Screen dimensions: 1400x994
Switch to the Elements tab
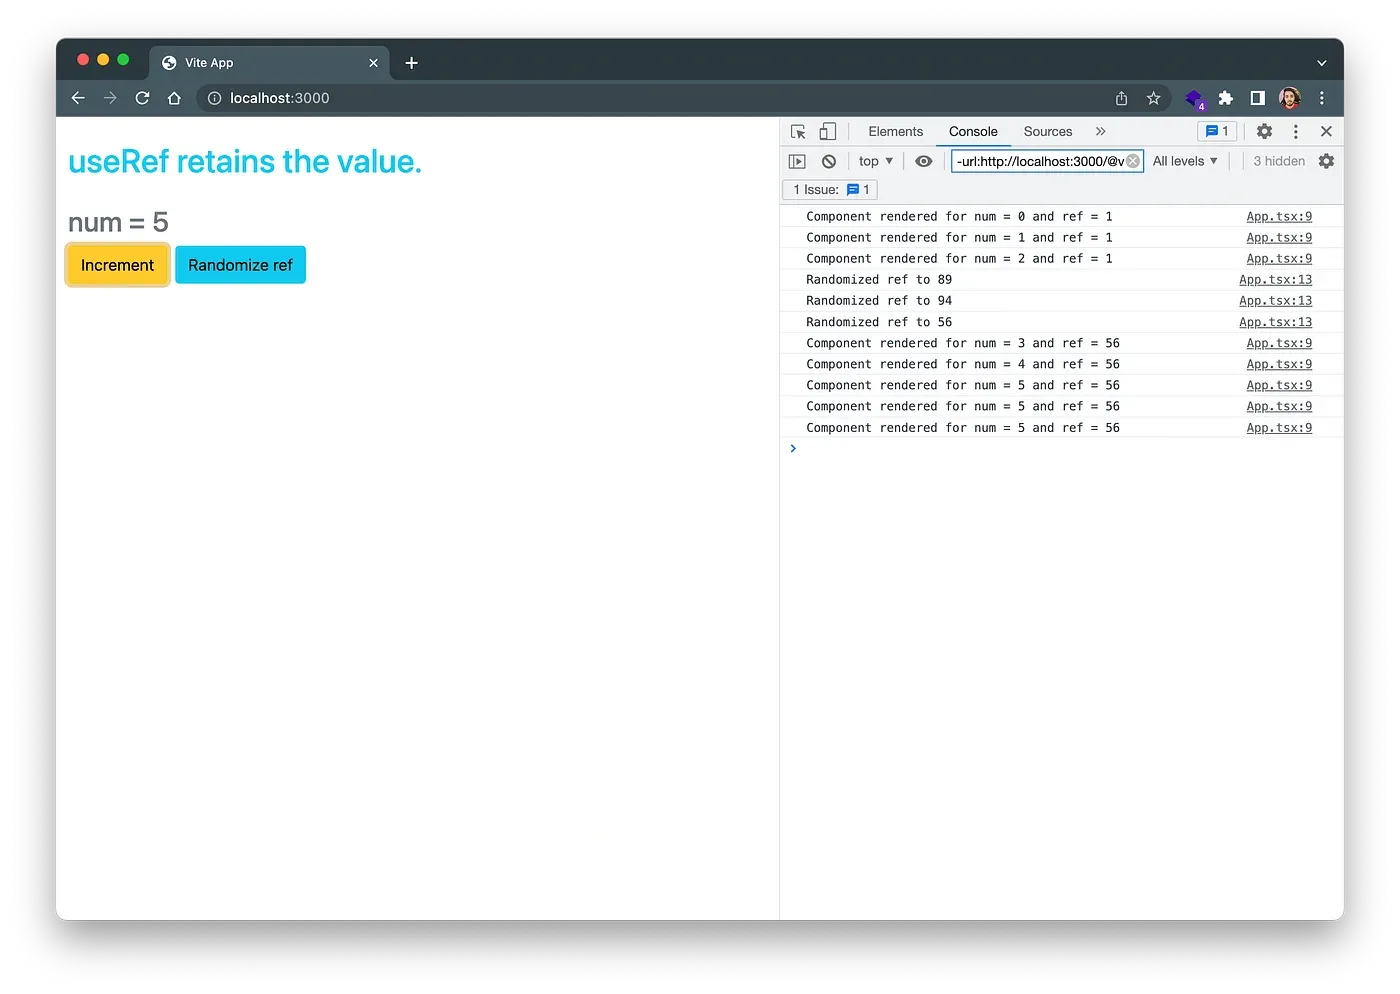click(x=896, y=131)
